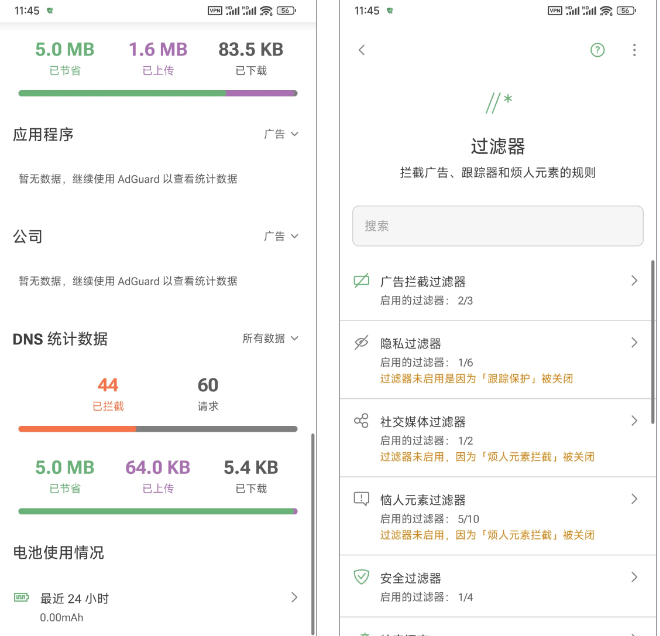
Task: Open the green help question mark icon
Action: 597,50
